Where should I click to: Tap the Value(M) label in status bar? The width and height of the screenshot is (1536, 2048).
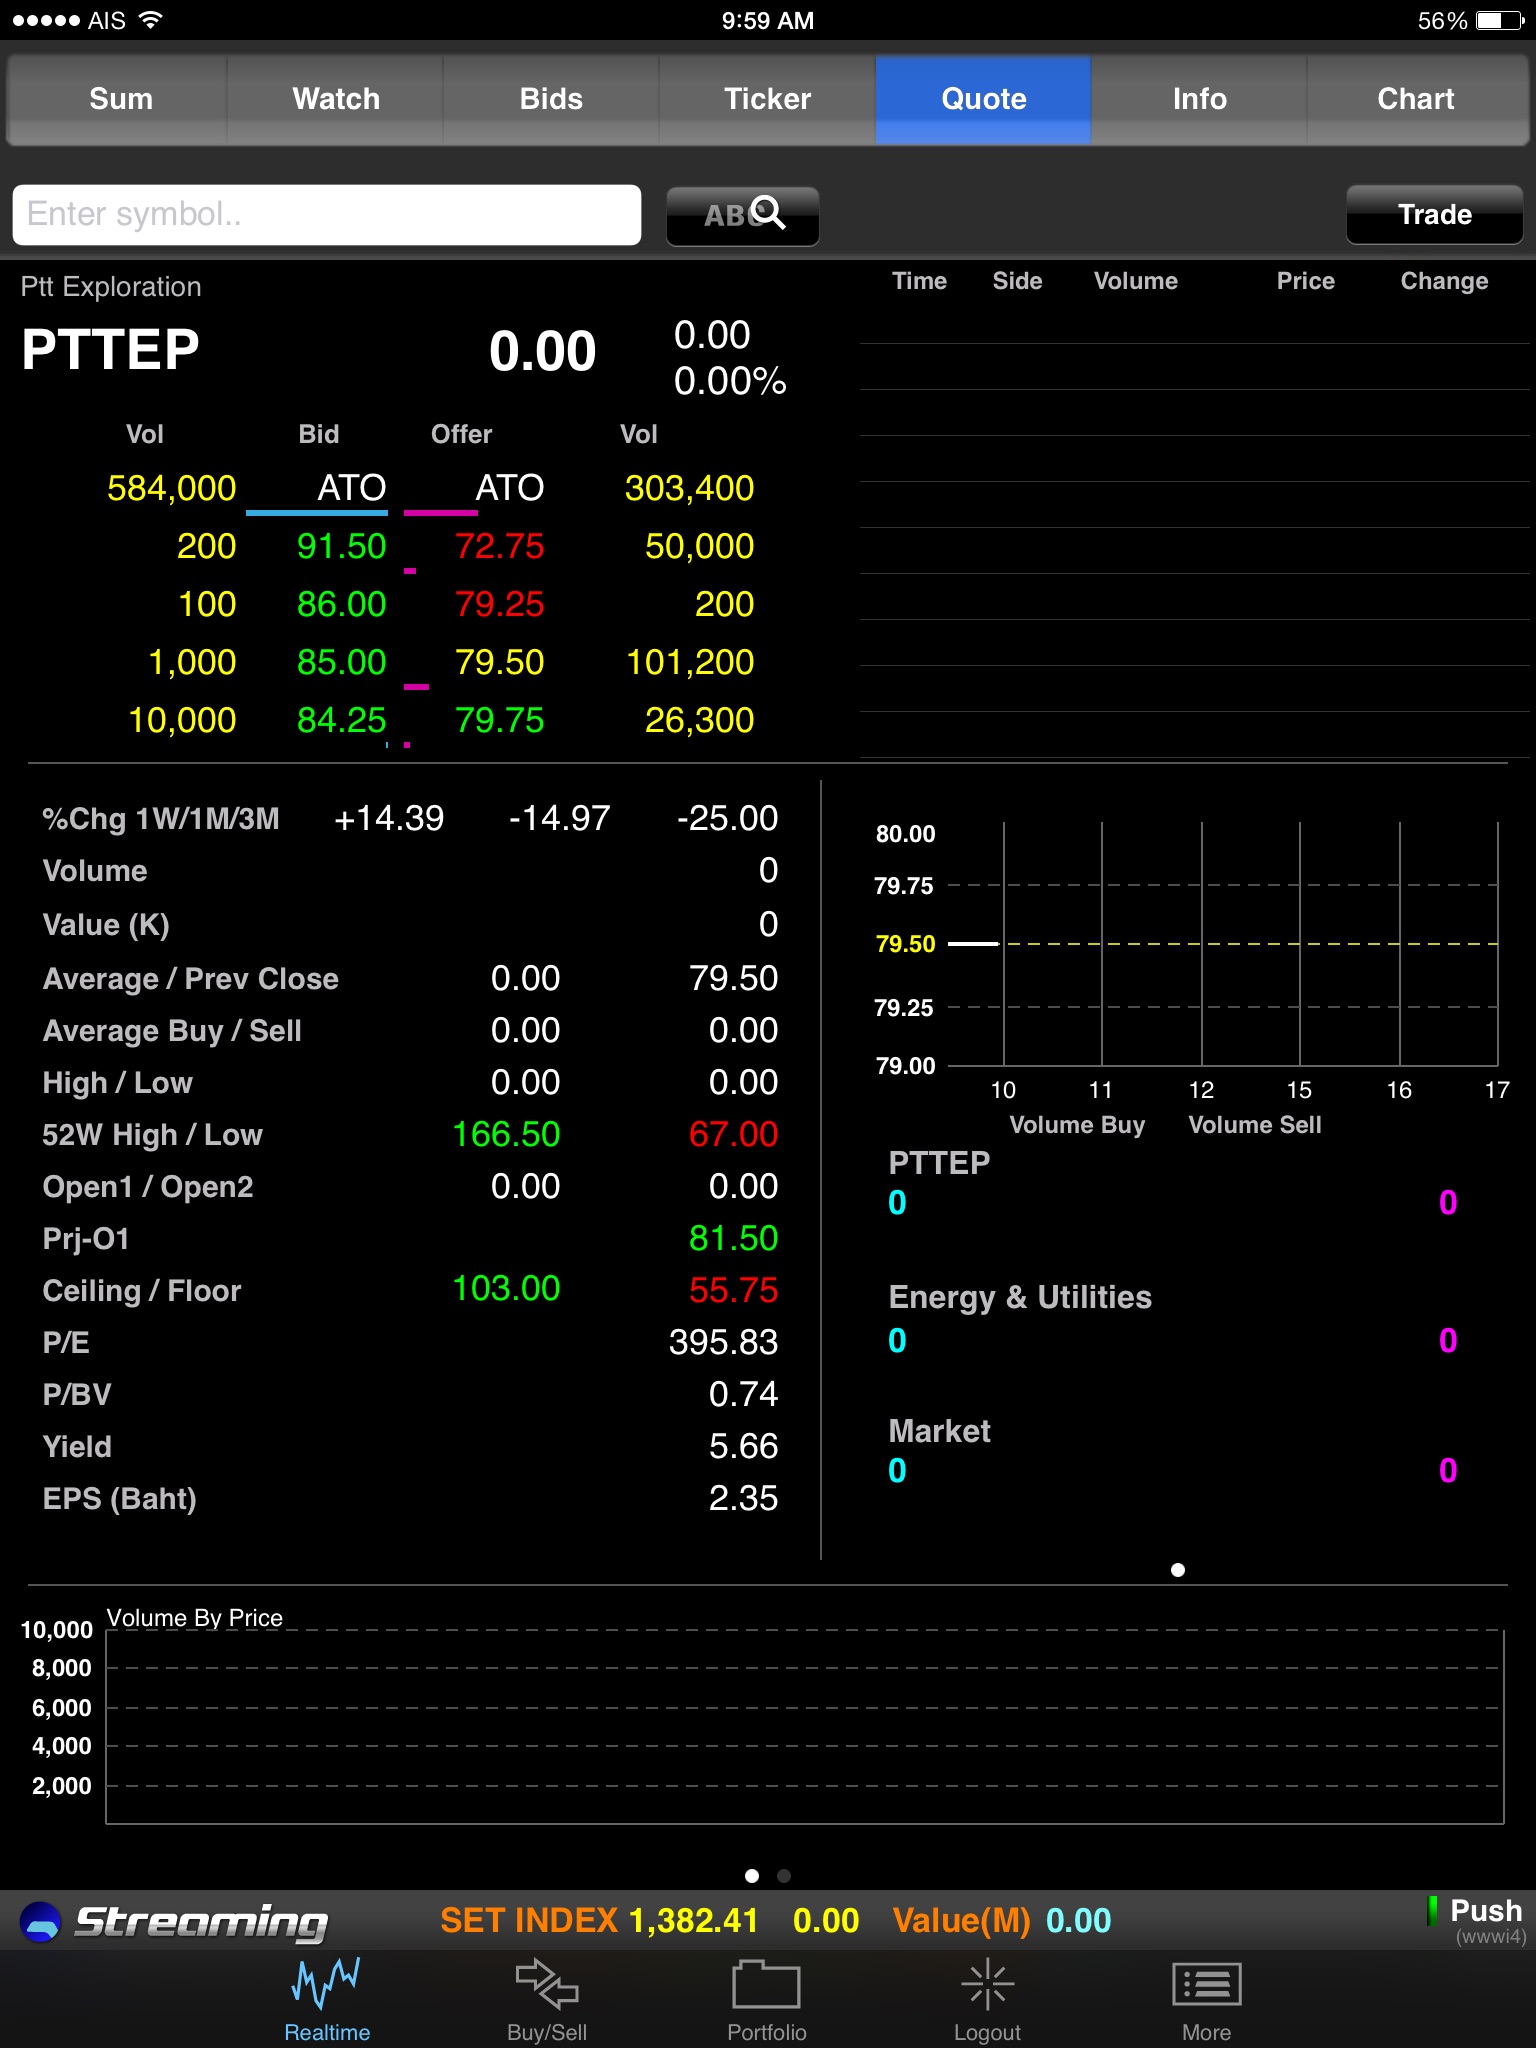pyautogui.click(x=961, y=1920)
